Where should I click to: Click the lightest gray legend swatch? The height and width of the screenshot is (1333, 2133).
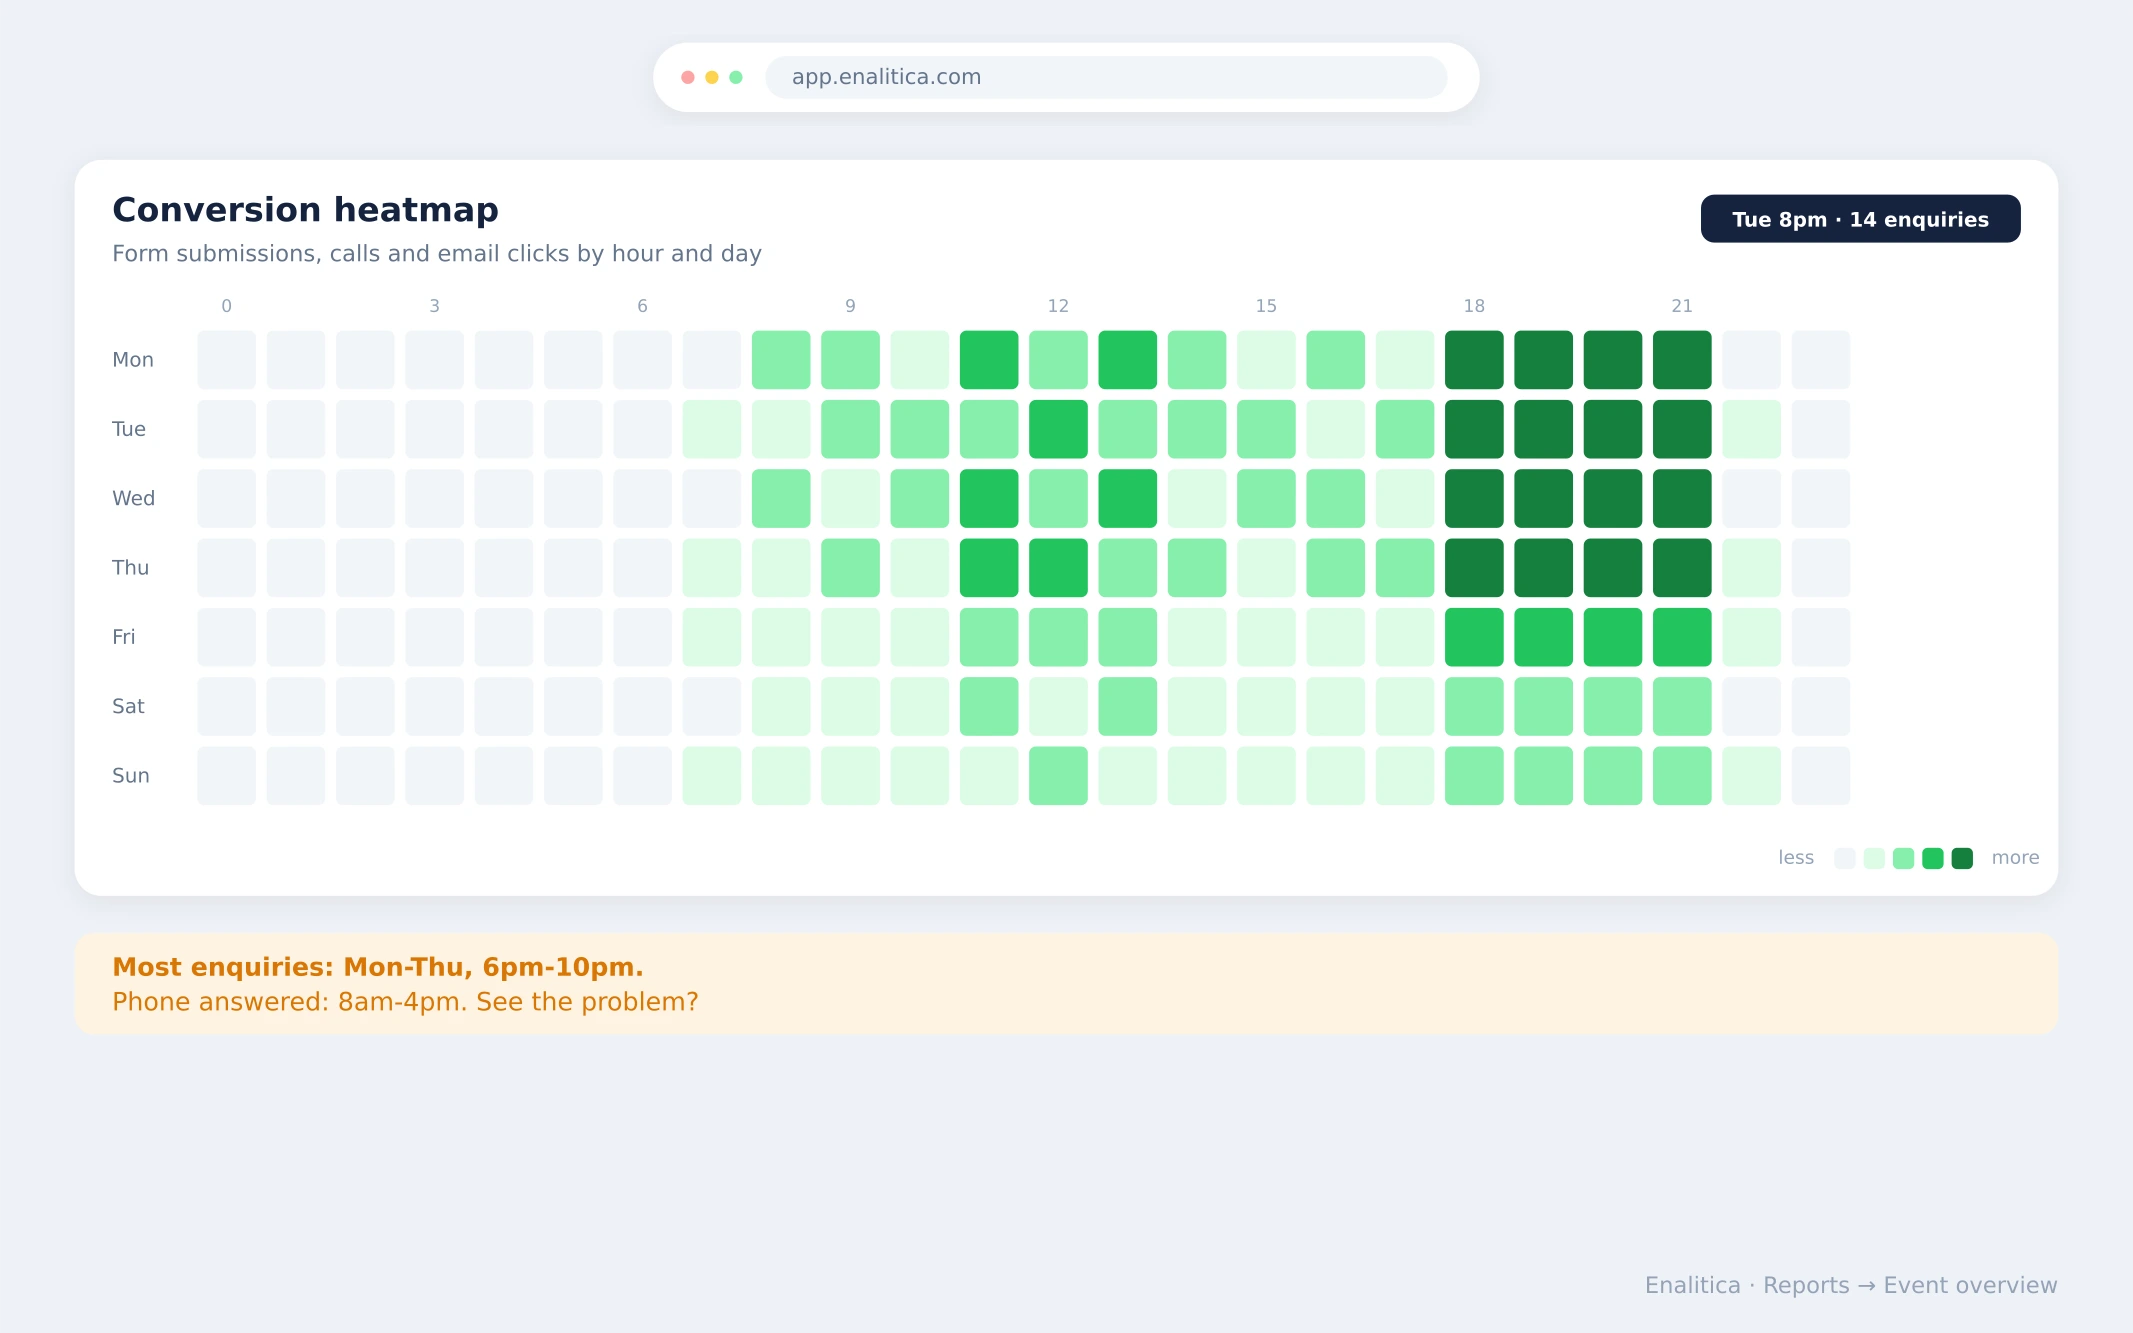1845,858
